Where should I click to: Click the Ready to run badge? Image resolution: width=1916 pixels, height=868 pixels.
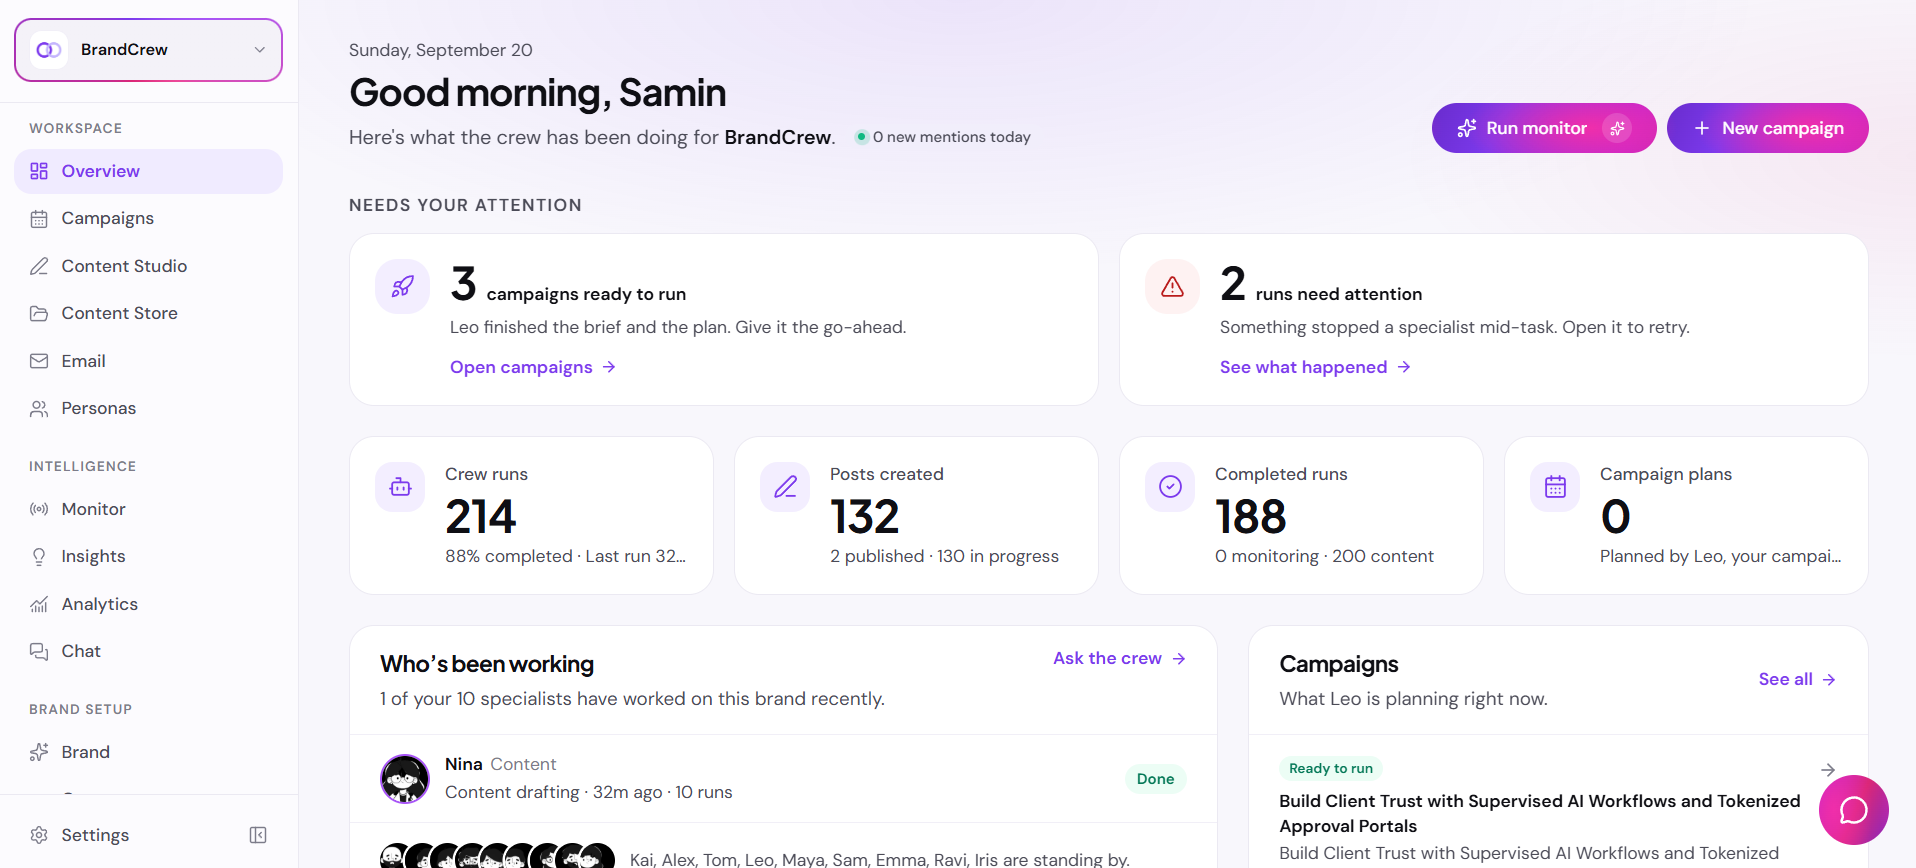(x=1330, y=768)
